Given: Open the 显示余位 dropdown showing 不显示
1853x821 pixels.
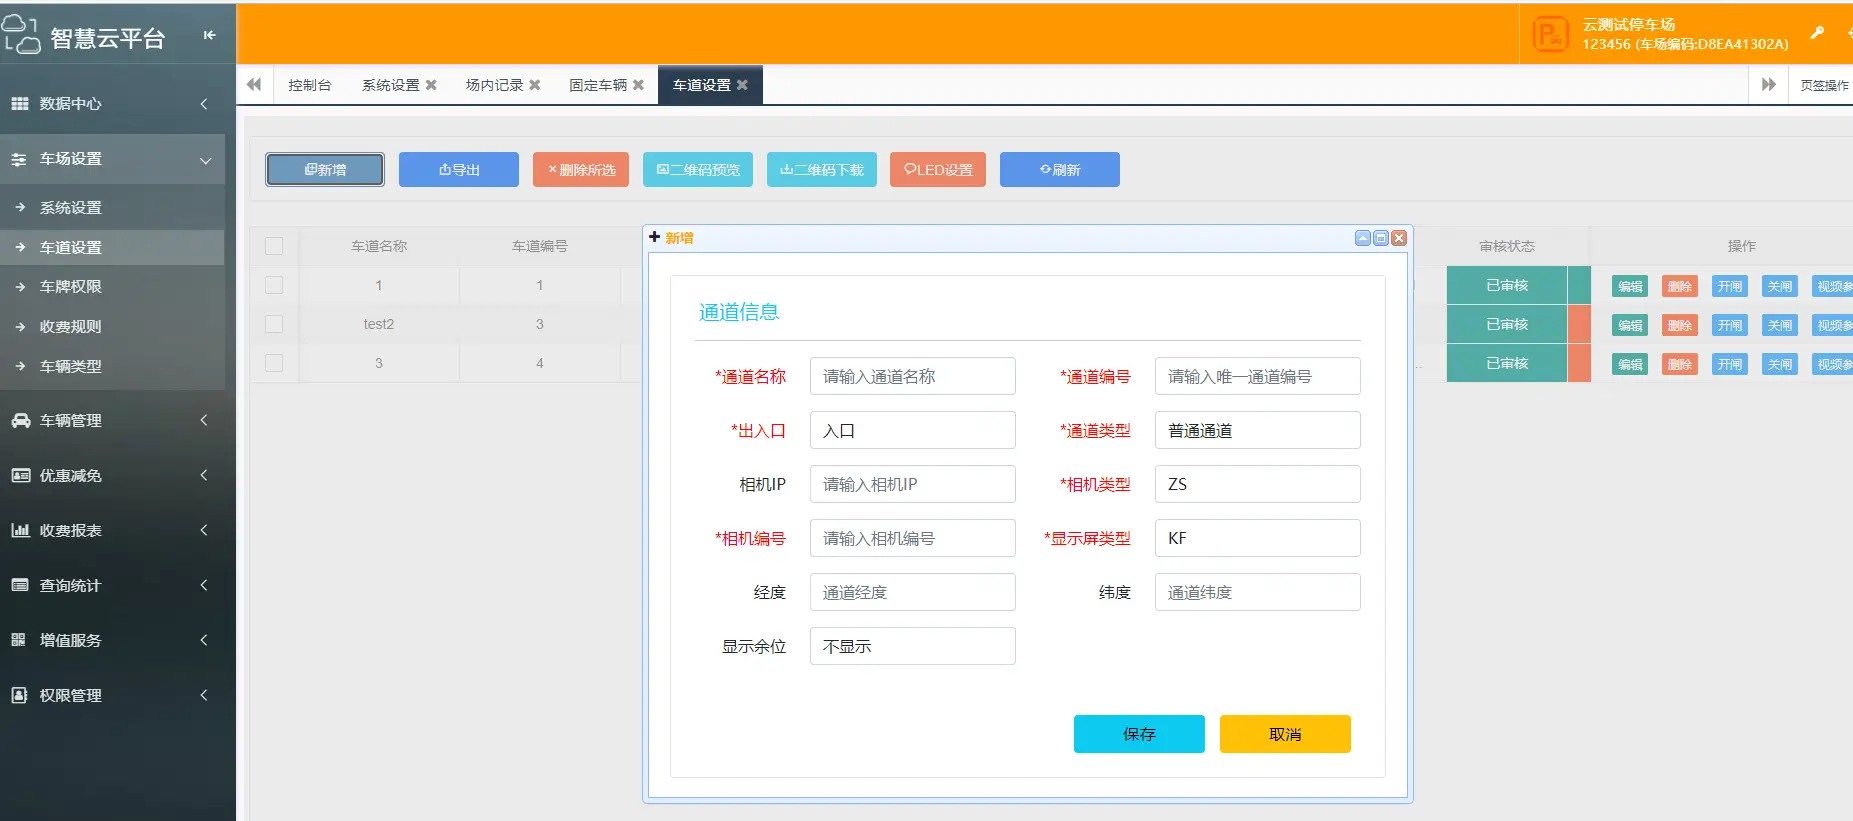Looking at the screenshot, I should [x=912, y=647].
